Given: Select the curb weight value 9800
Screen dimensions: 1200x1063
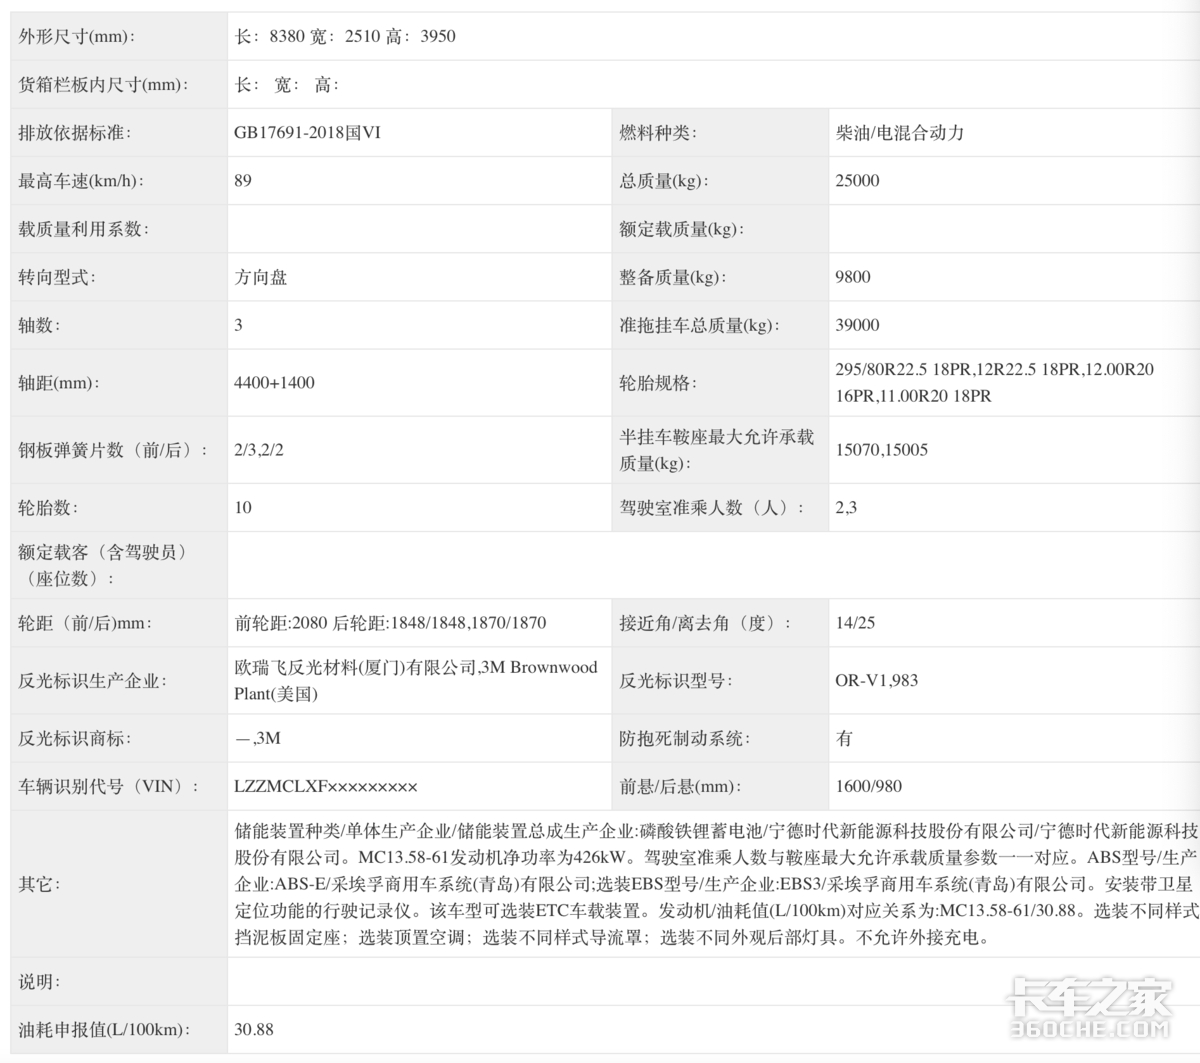Looking at the screenshot, I should tap(853, 277).
